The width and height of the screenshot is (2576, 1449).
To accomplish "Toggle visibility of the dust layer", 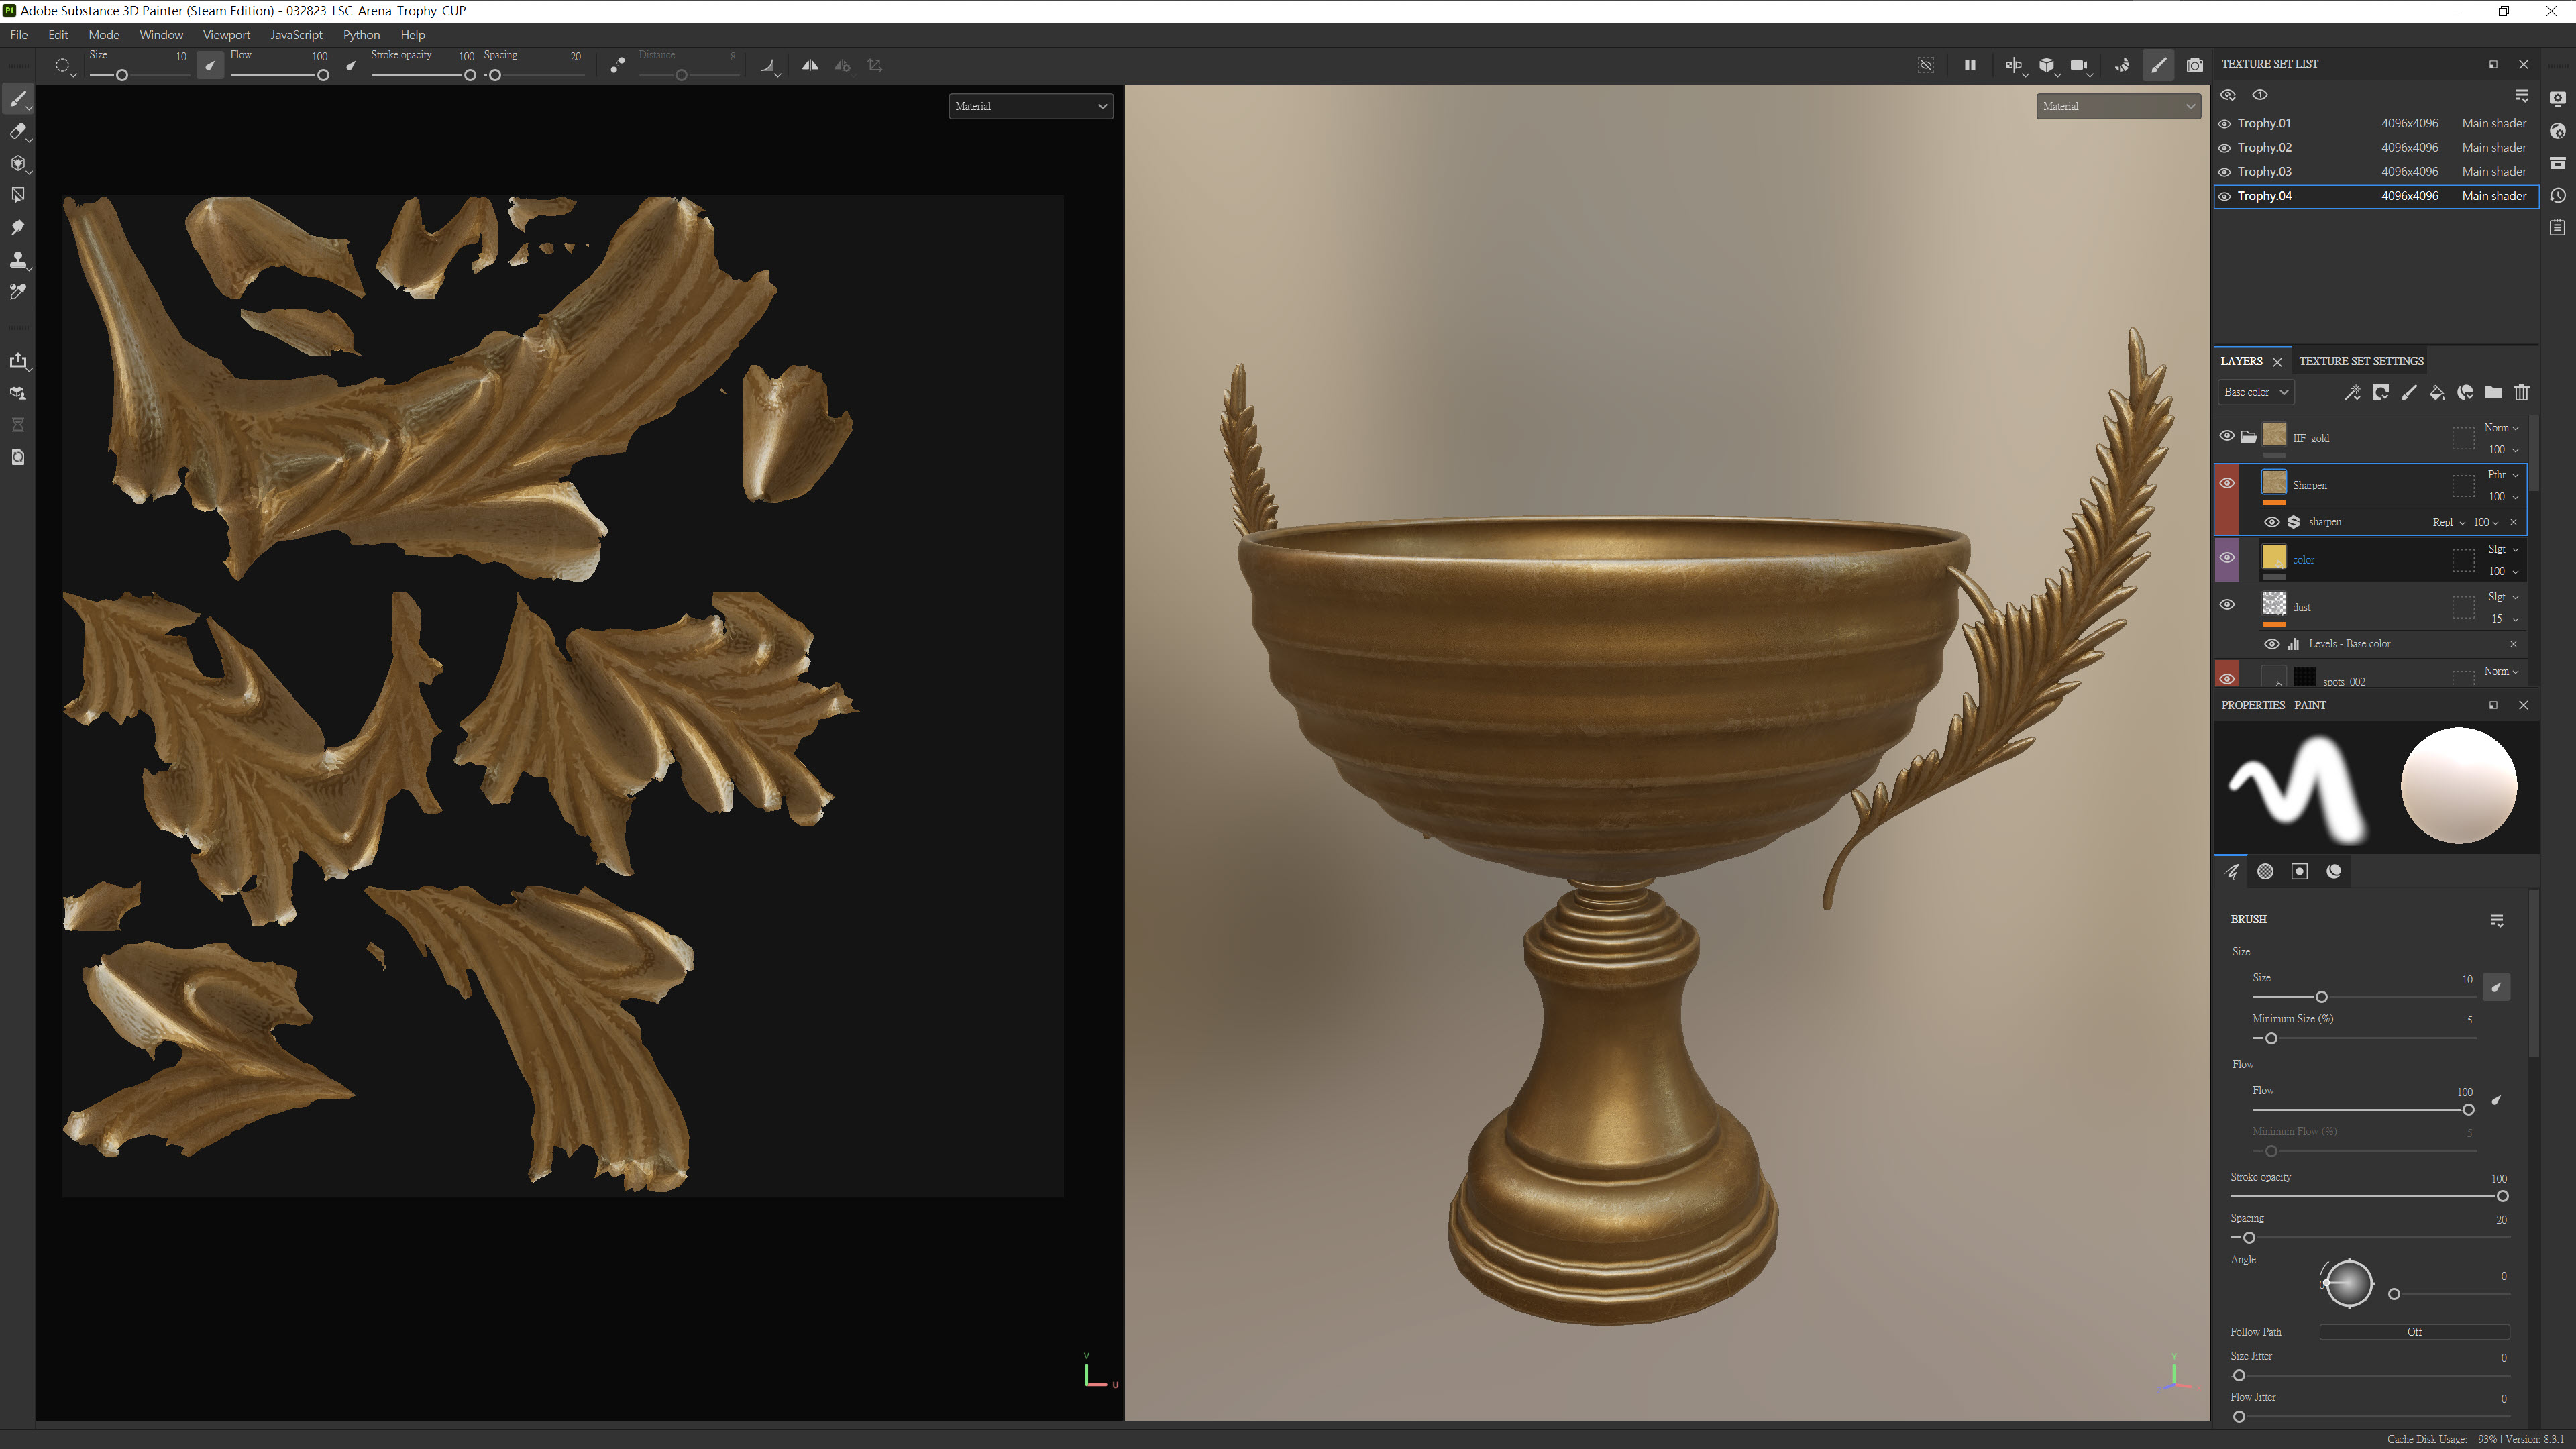I will coord(2227,605).
